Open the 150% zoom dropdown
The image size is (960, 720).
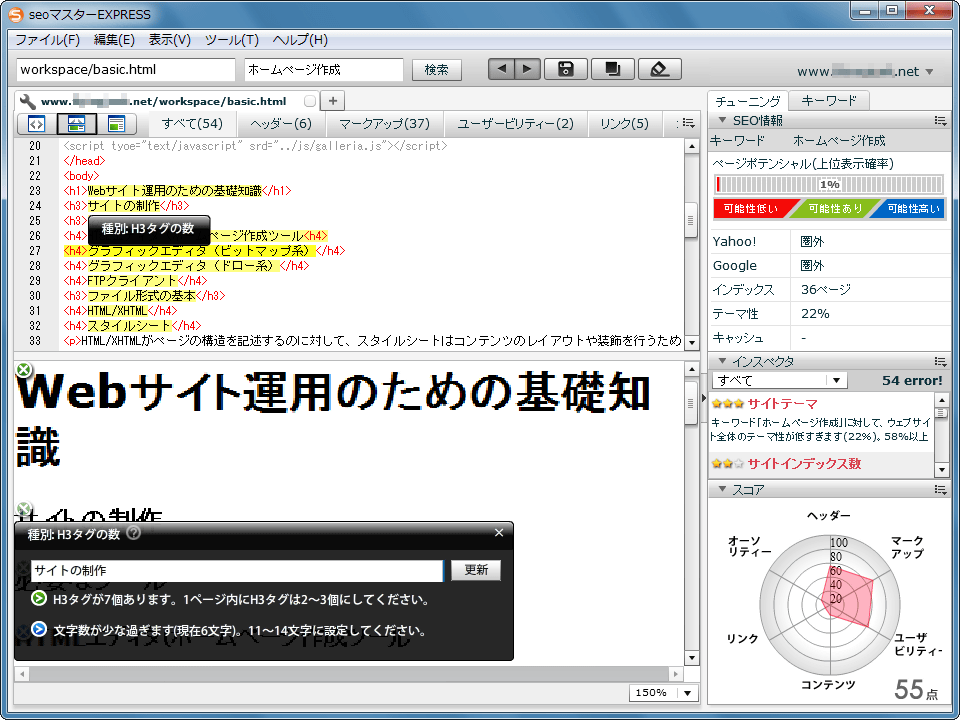click(688, 693)
